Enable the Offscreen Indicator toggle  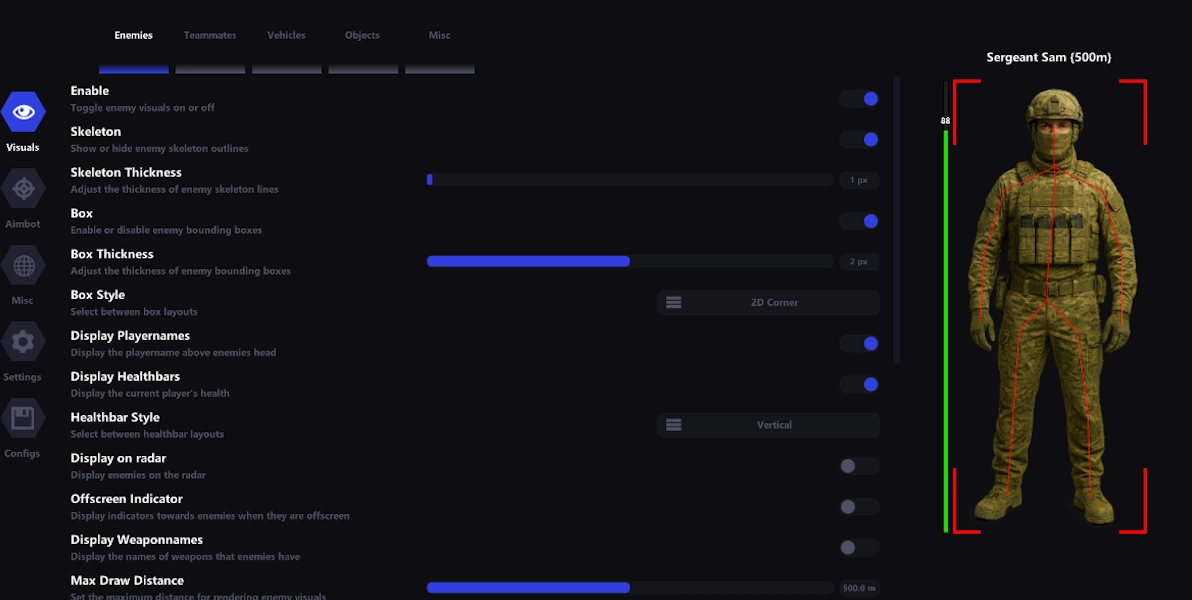[x=859, y=506]
